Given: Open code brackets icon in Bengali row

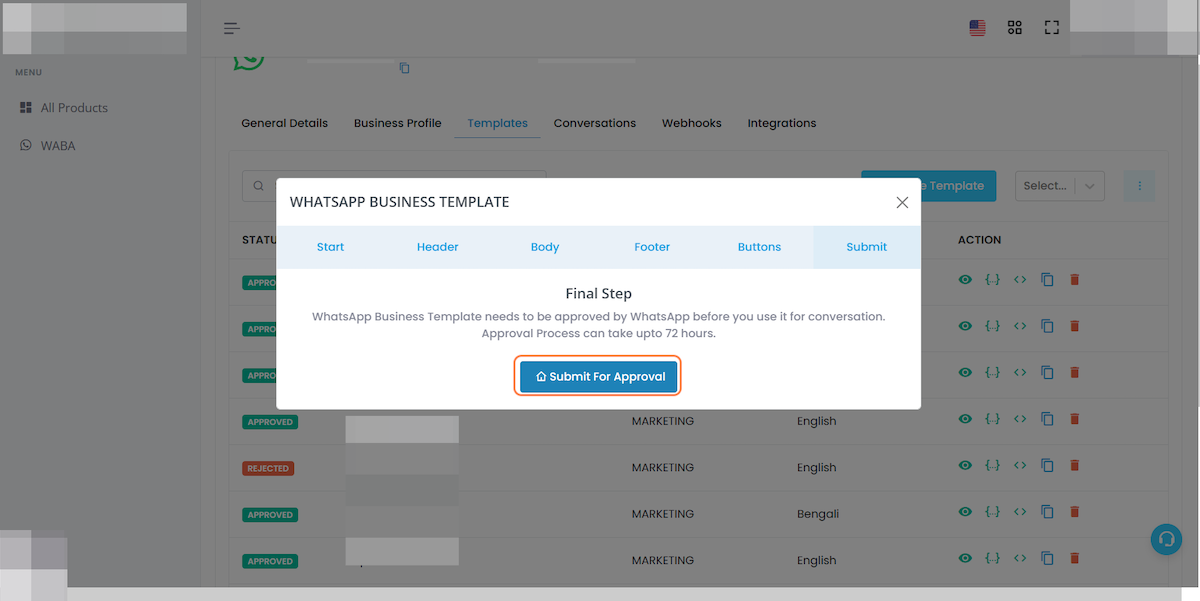Looking at the screenshot, I should coord(1020,512).
